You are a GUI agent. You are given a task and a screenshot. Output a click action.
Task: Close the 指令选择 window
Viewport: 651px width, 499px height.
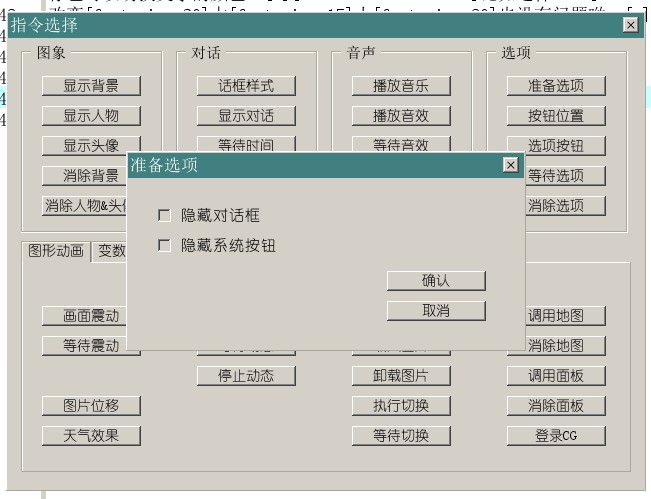(x=631, y=25)
